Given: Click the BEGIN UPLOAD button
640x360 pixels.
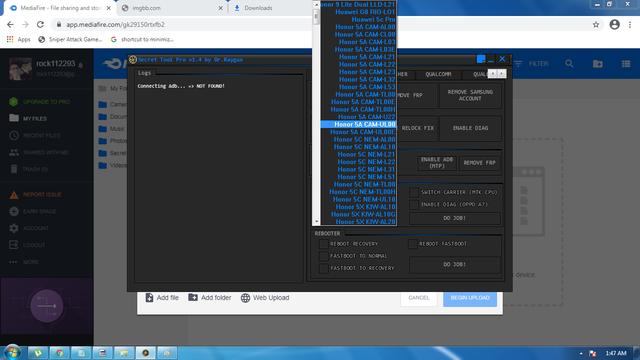Looking at the screenshot, I should (470, 298).
